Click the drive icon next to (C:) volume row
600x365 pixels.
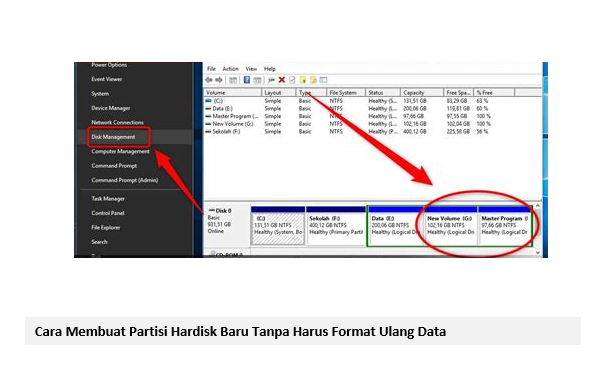[x=208, y=101]
